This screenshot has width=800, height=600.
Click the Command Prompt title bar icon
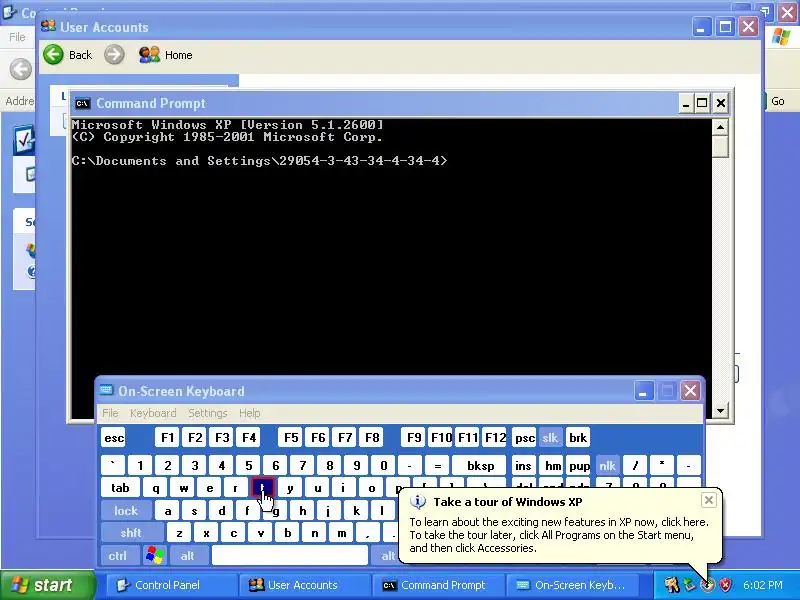(82, 104)
